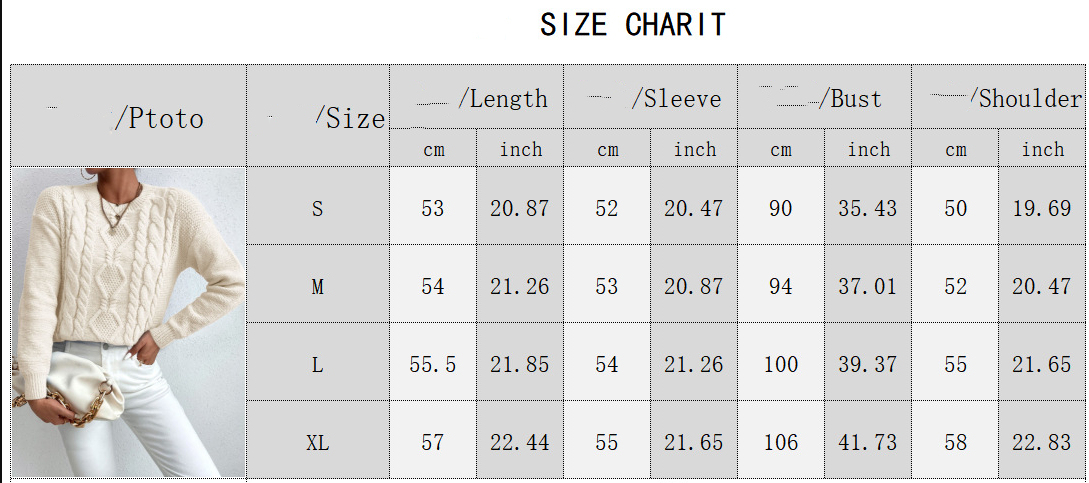Click the /Ptoto column header
Viewport: 1089px width, 483px height.
pos(128,116)
